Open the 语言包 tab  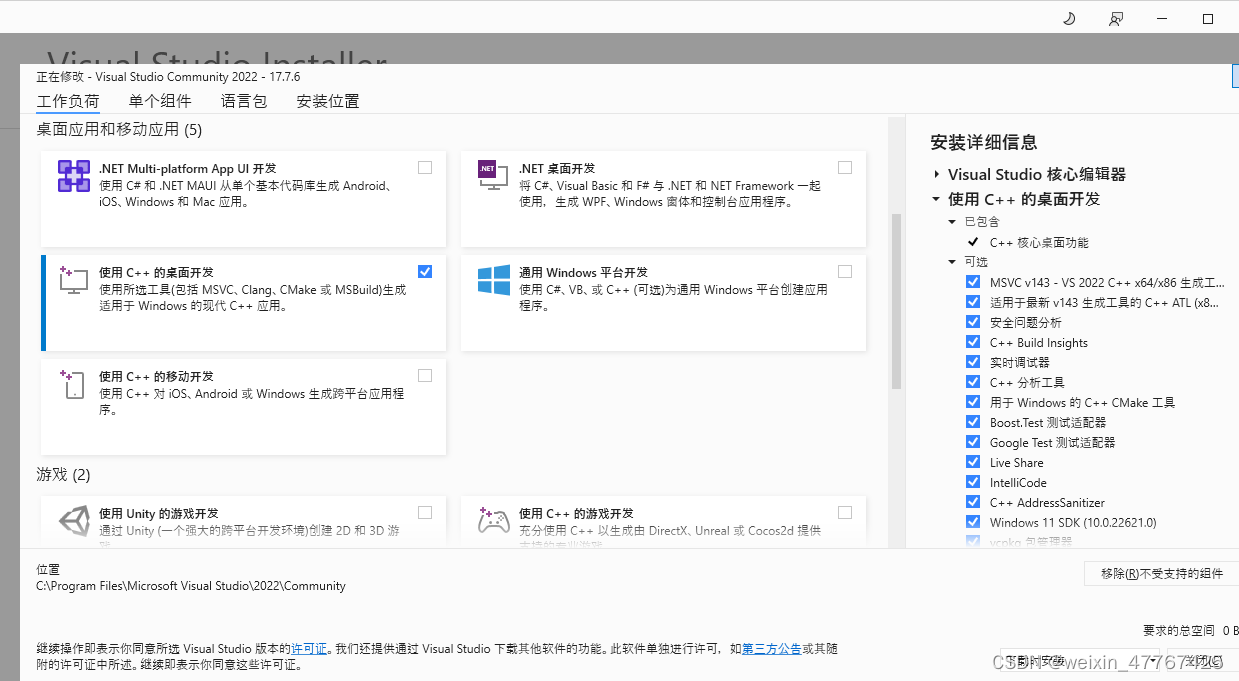(243, 101)
